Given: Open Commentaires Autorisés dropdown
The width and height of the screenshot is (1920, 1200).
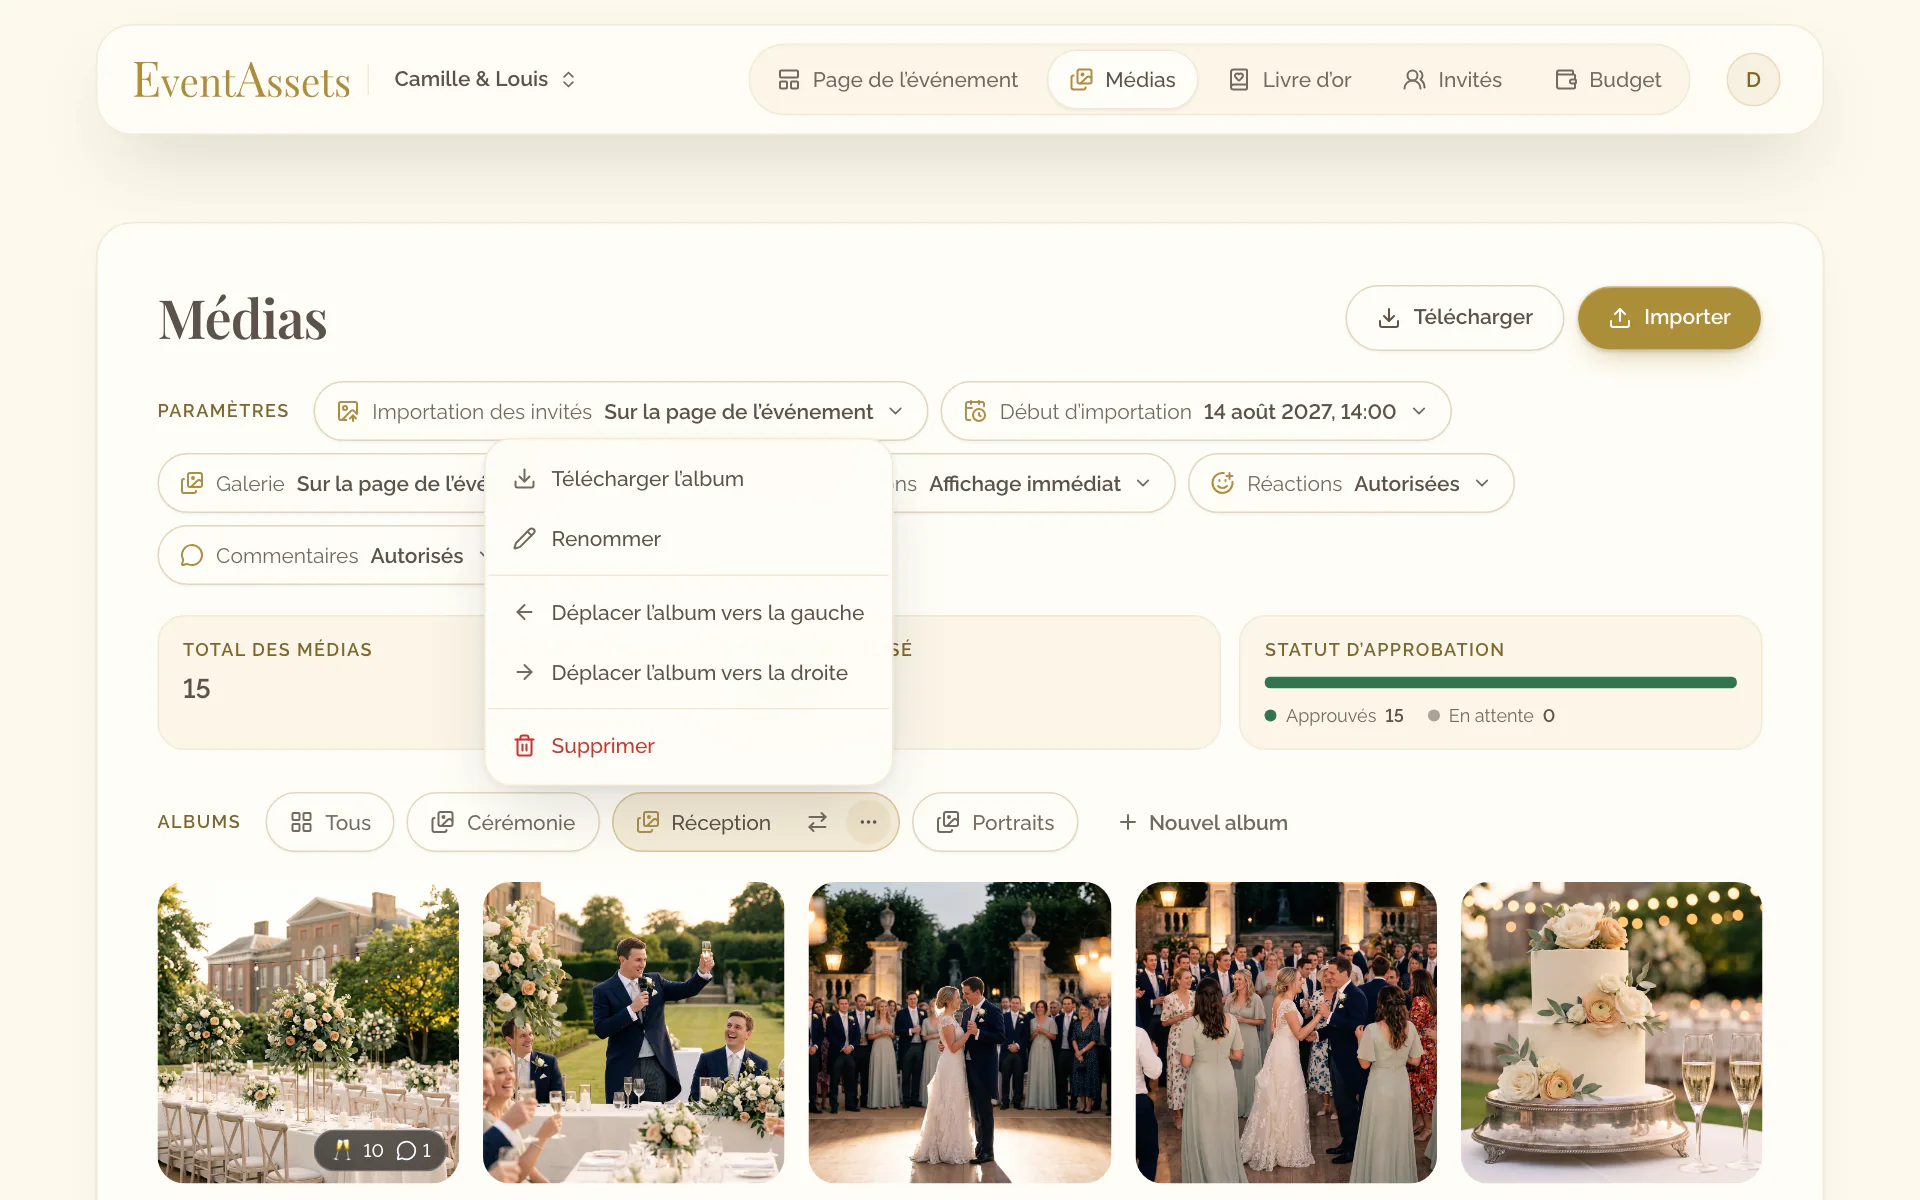Looking at the screenshot, I should pos(322,555).
